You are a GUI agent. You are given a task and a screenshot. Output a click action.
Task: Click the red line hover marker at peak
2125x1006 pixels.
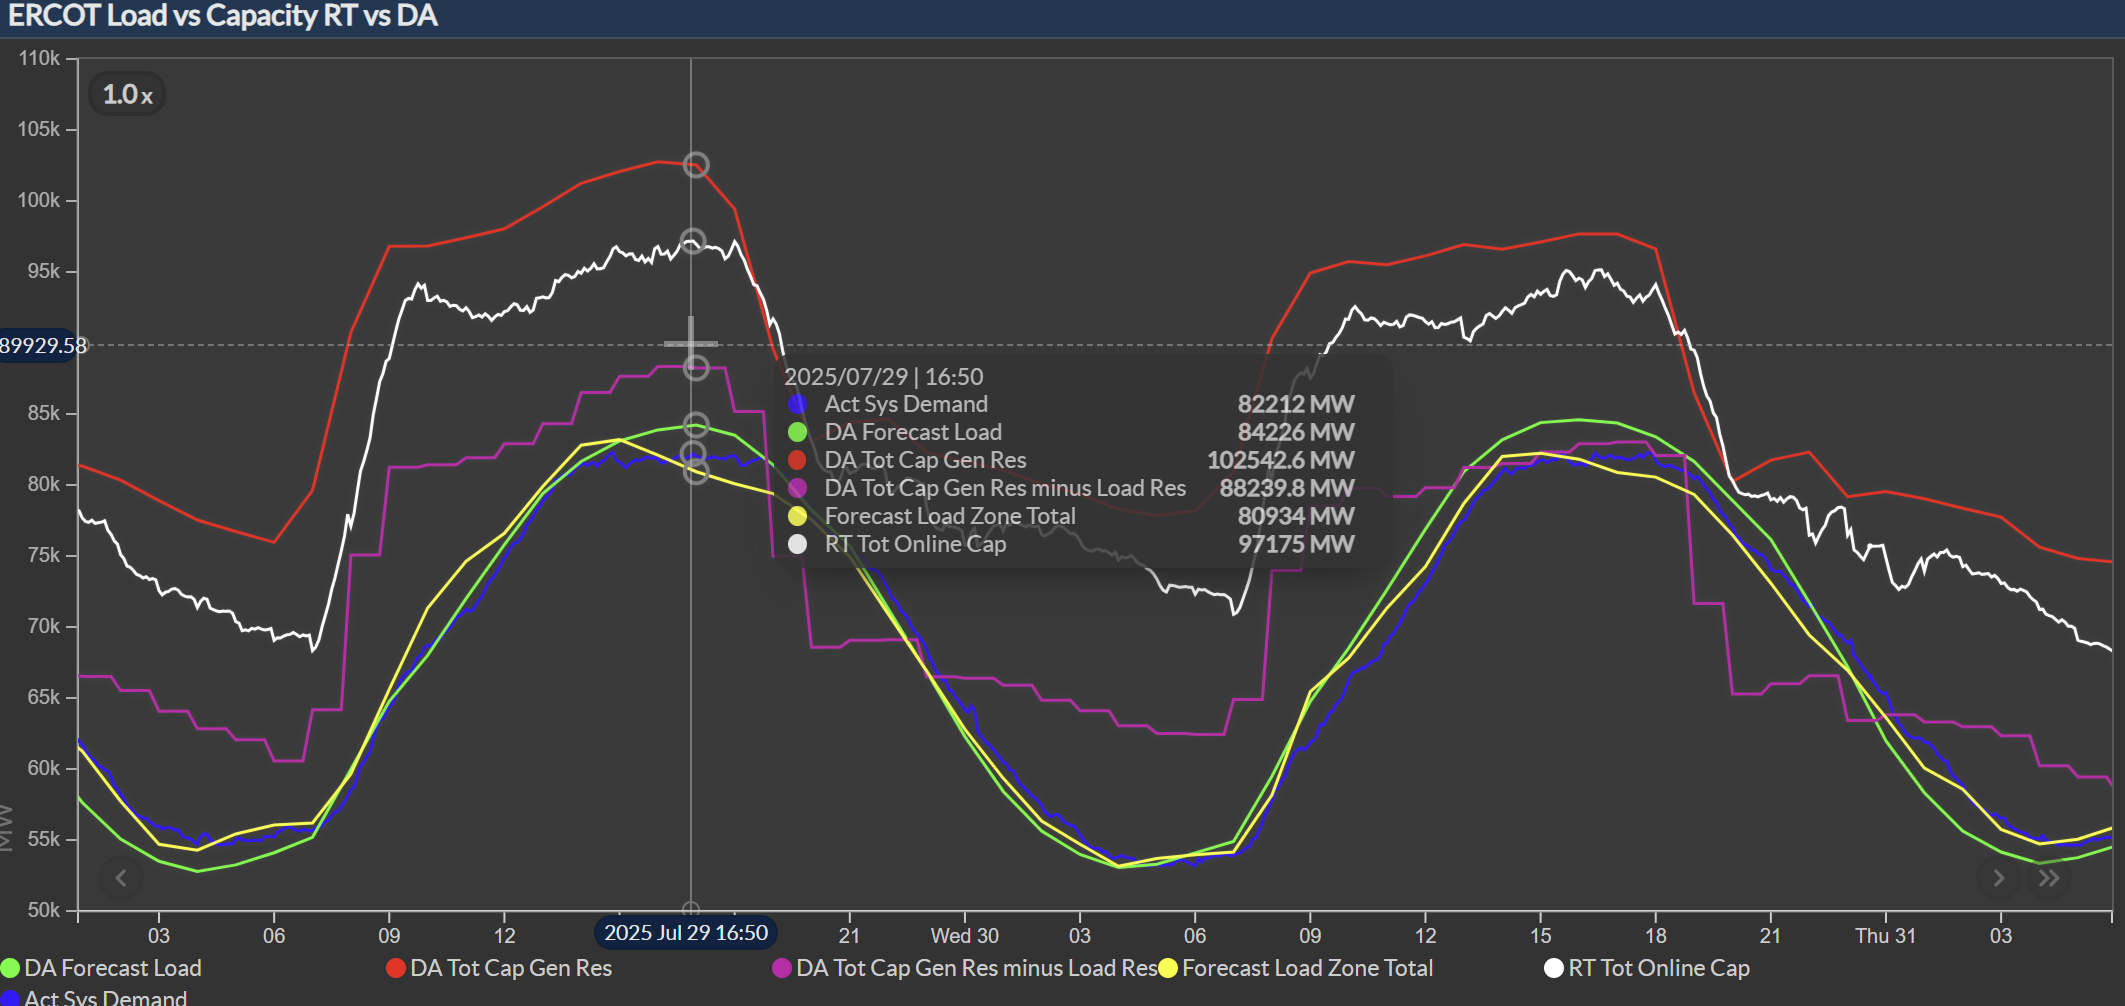(696, 165)
